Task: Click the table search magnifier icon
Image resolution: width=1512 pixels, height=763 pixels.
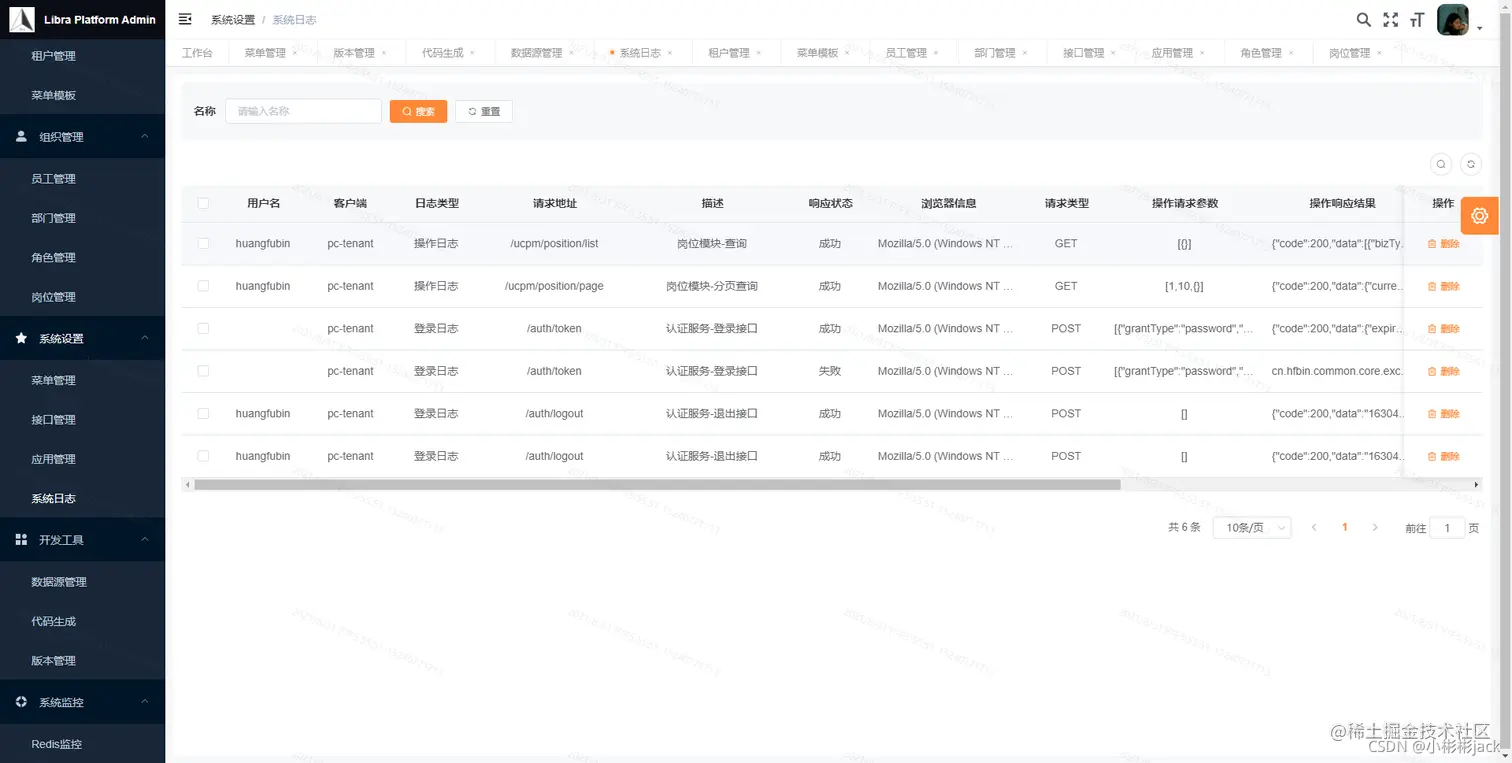Action: [x=1440, y=163]
